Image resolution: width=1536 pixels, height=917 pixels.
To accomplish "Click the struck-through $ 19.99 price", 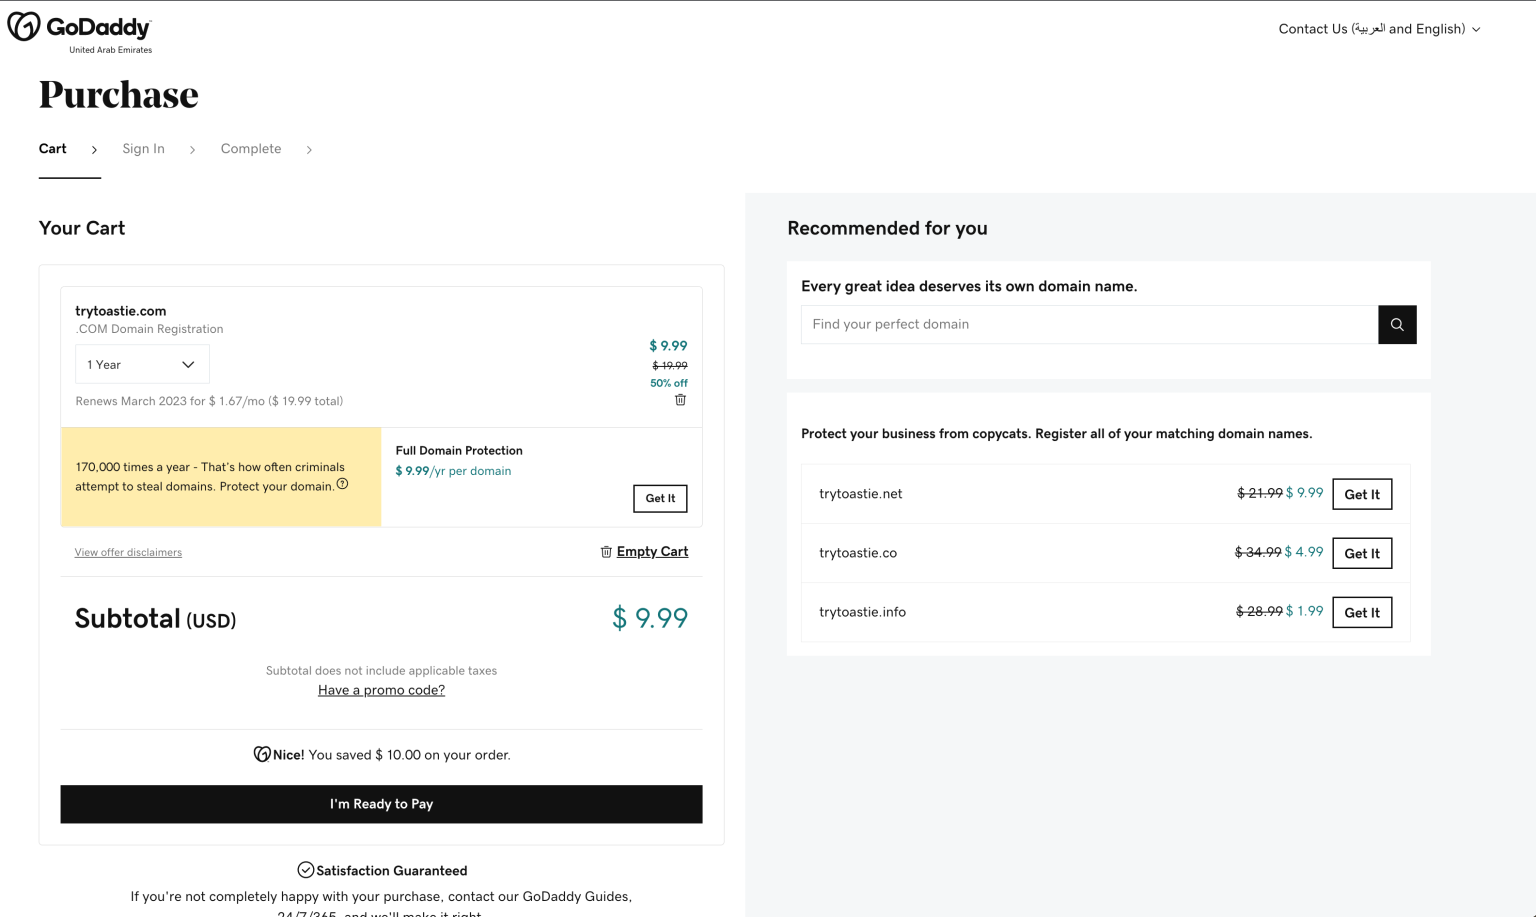I will click(x=670, y=366).
